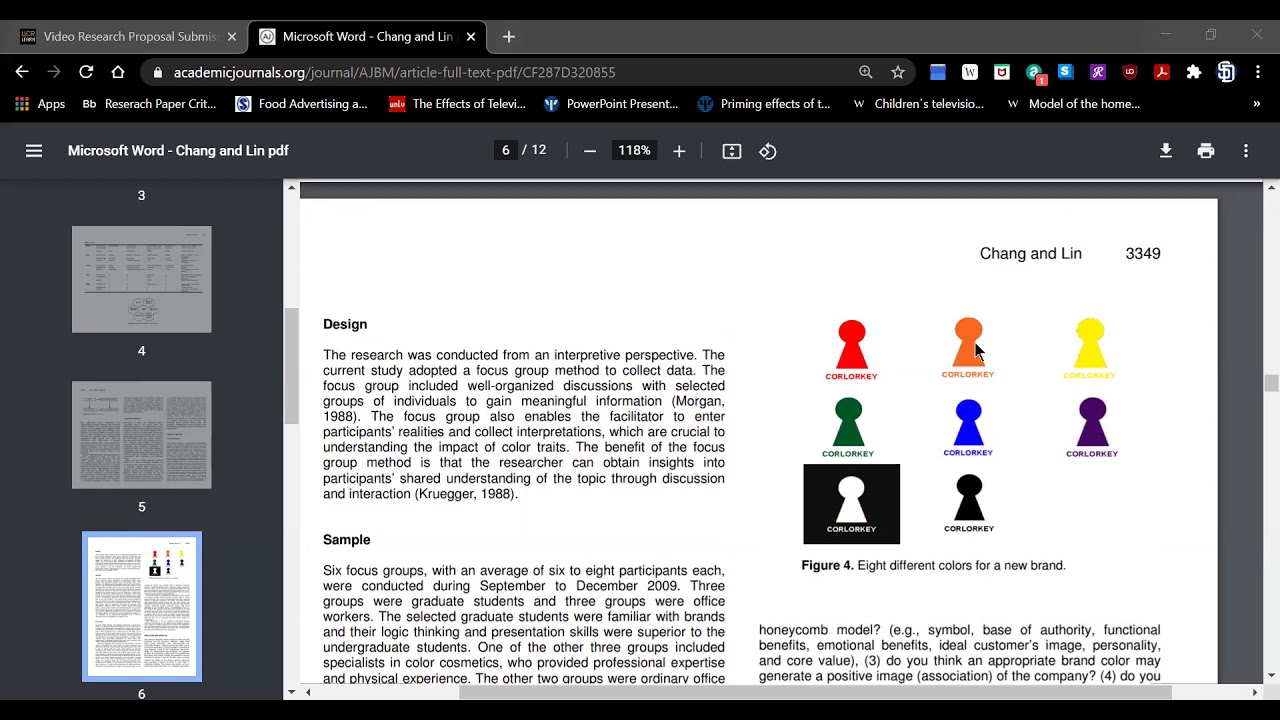Click the document scroll down arrow
Screen dimensions: 1280x720
1271,676
